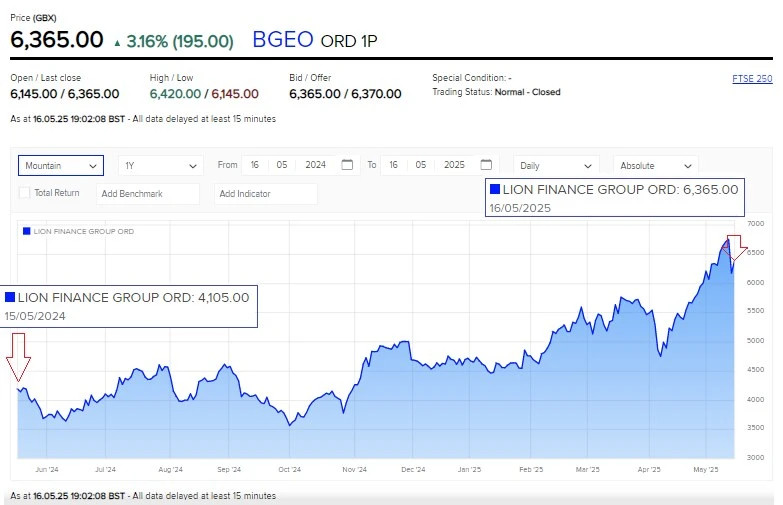Follow the FTSE 250 link
This screenshot has width=783, height=505.
(x=752, y=78)
